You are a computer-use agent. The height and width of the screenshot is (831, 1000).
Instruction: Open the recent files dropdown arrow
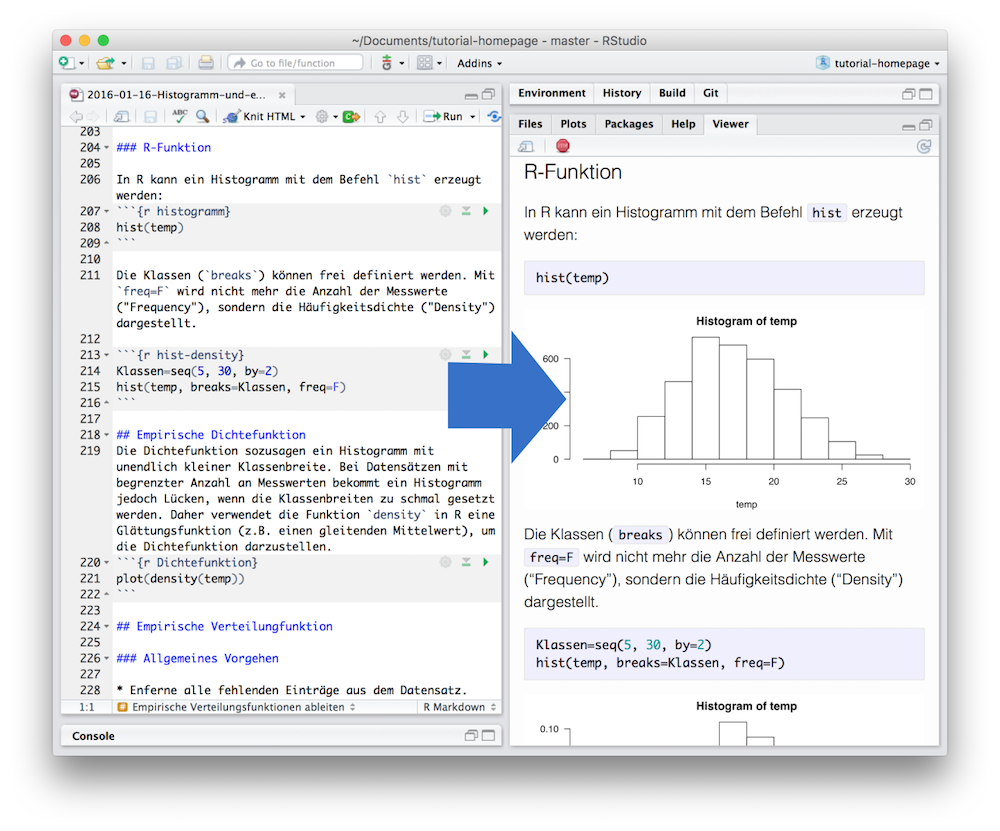pos(124,63)
